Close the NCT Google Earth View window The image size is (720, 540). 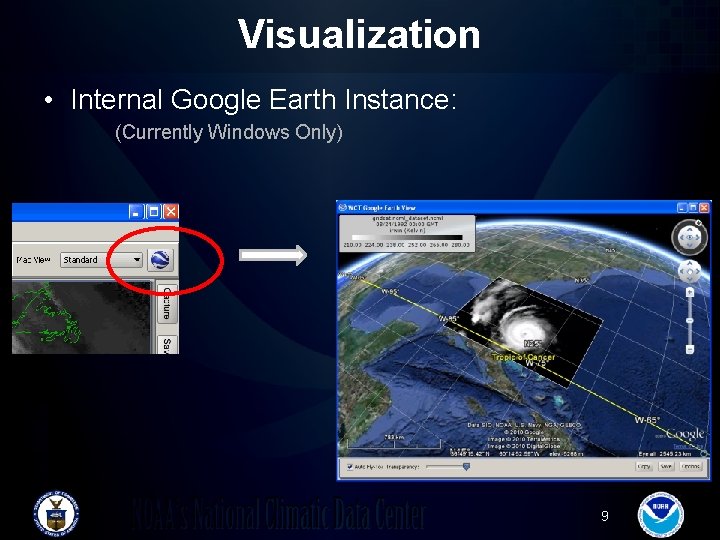[704, 208]
